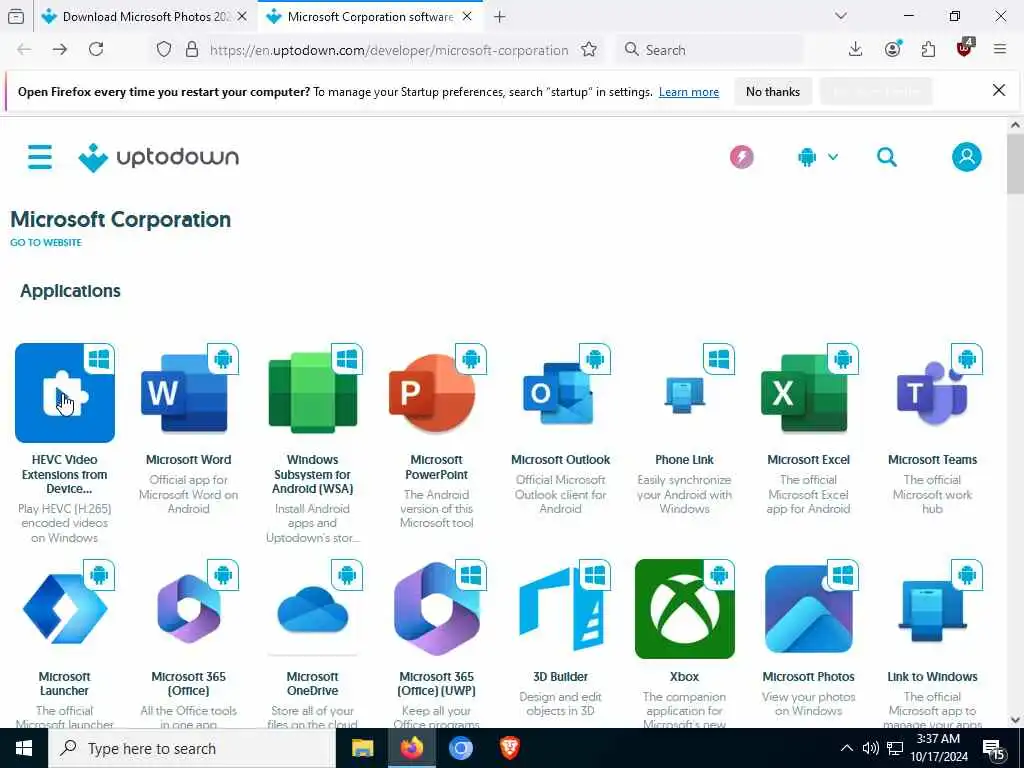Click the page vertical scrollbar thumb

coord(1015,164)
